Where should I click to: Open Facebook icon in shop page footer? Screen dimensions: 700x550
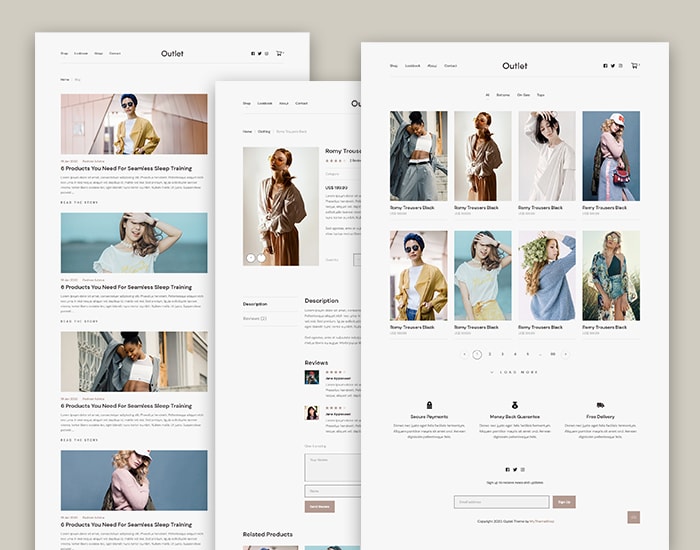click(x=508, y=469)
